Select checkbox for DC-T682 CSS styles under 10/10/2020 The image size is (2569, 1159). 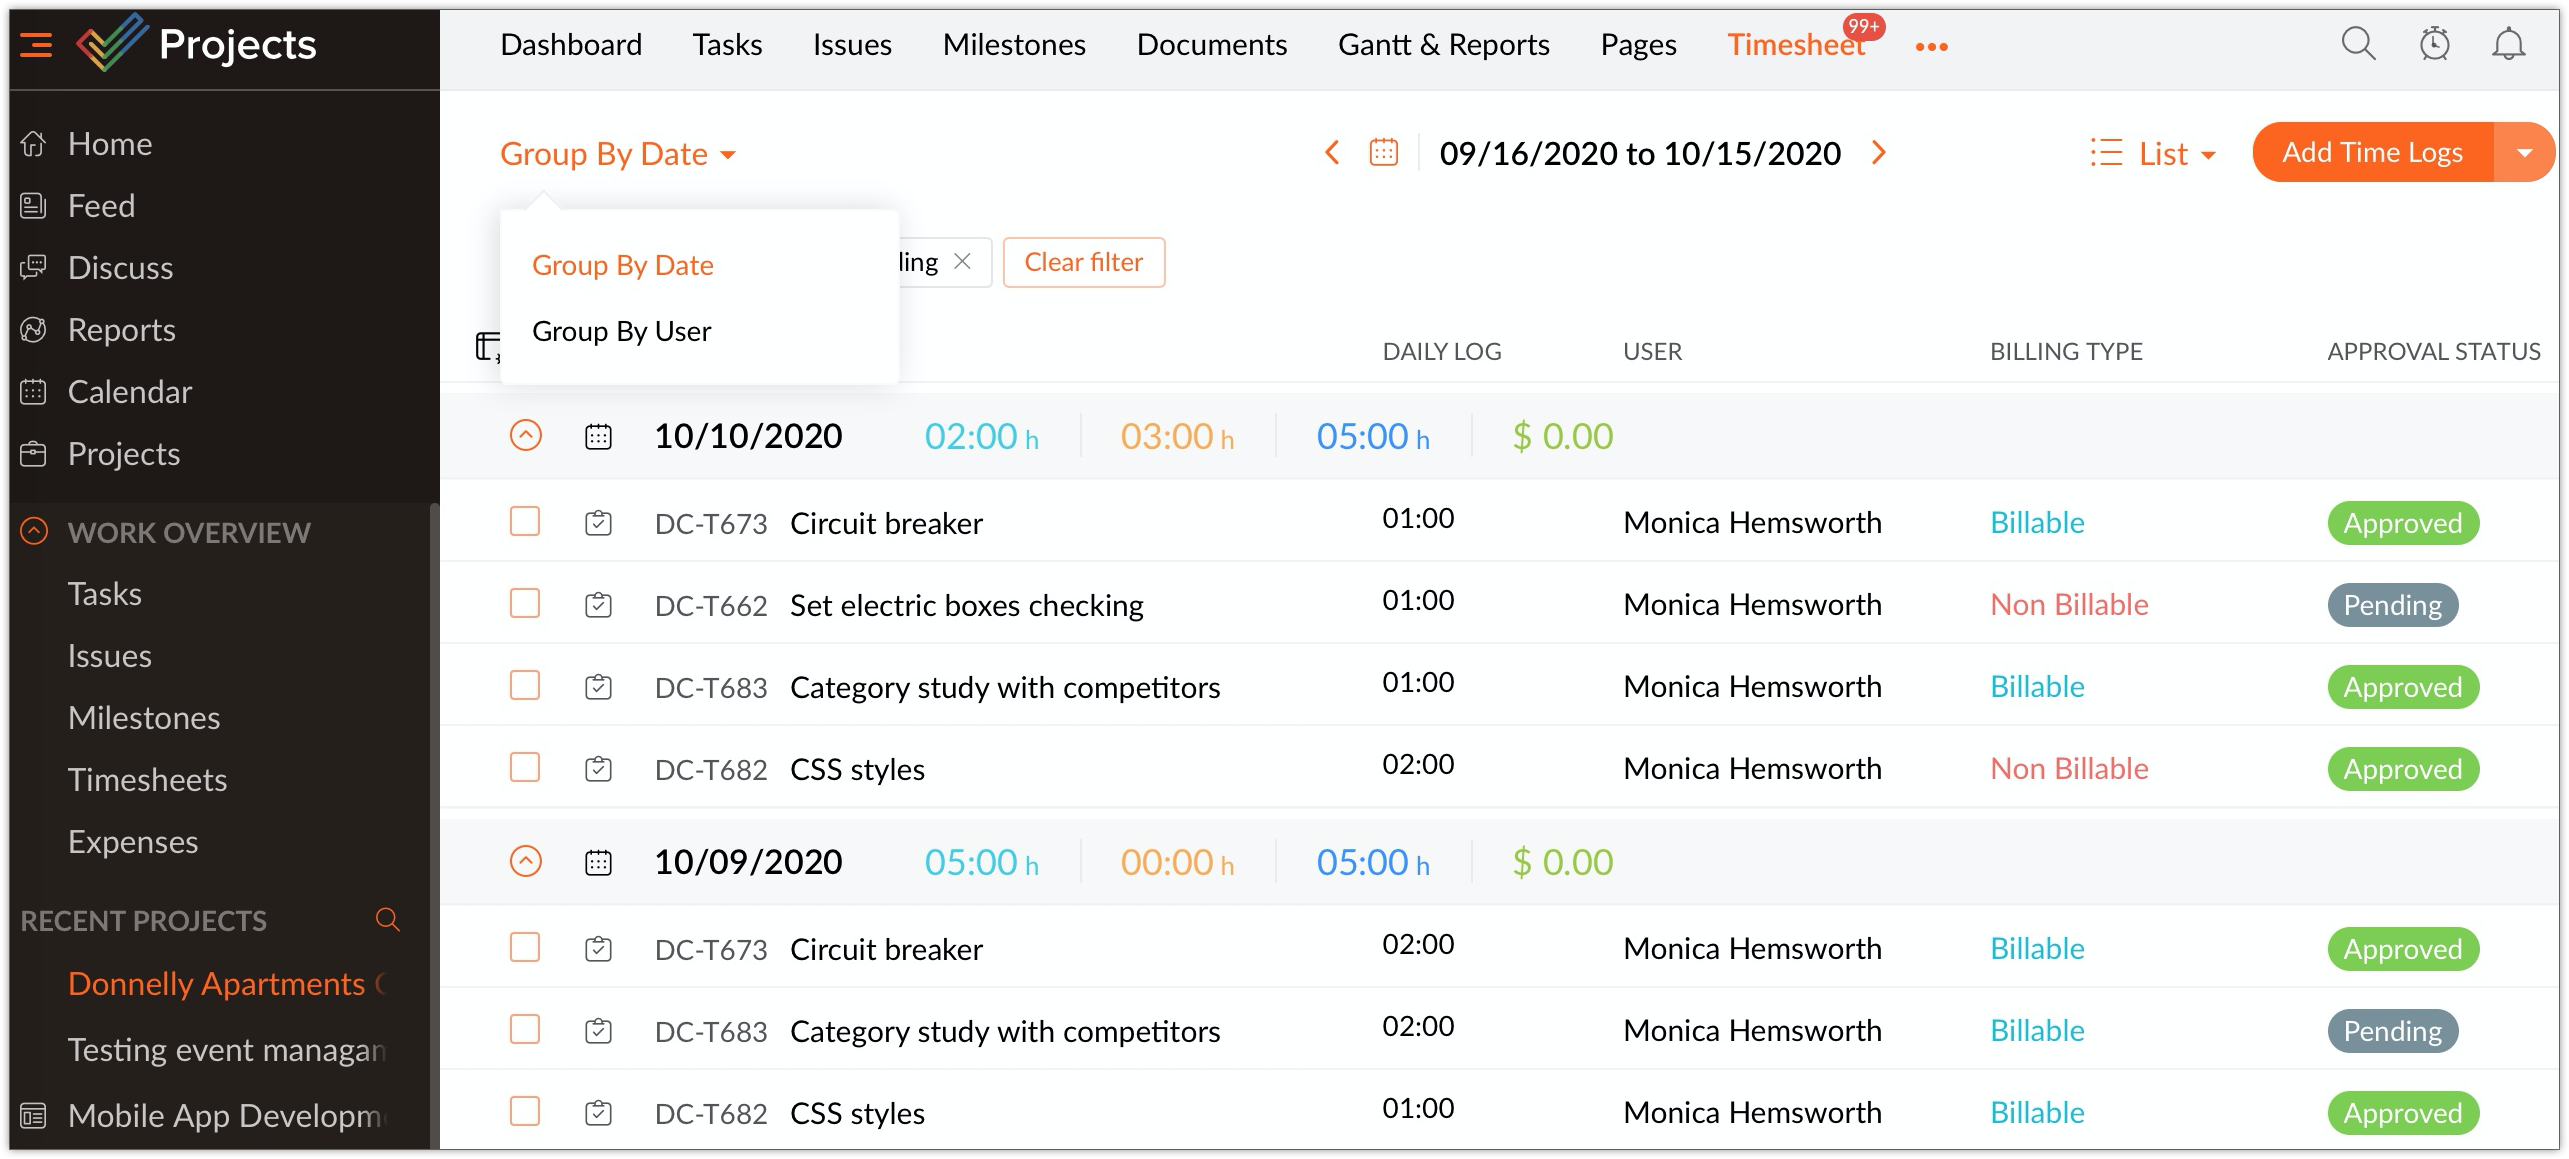click(x=525, y=767)
